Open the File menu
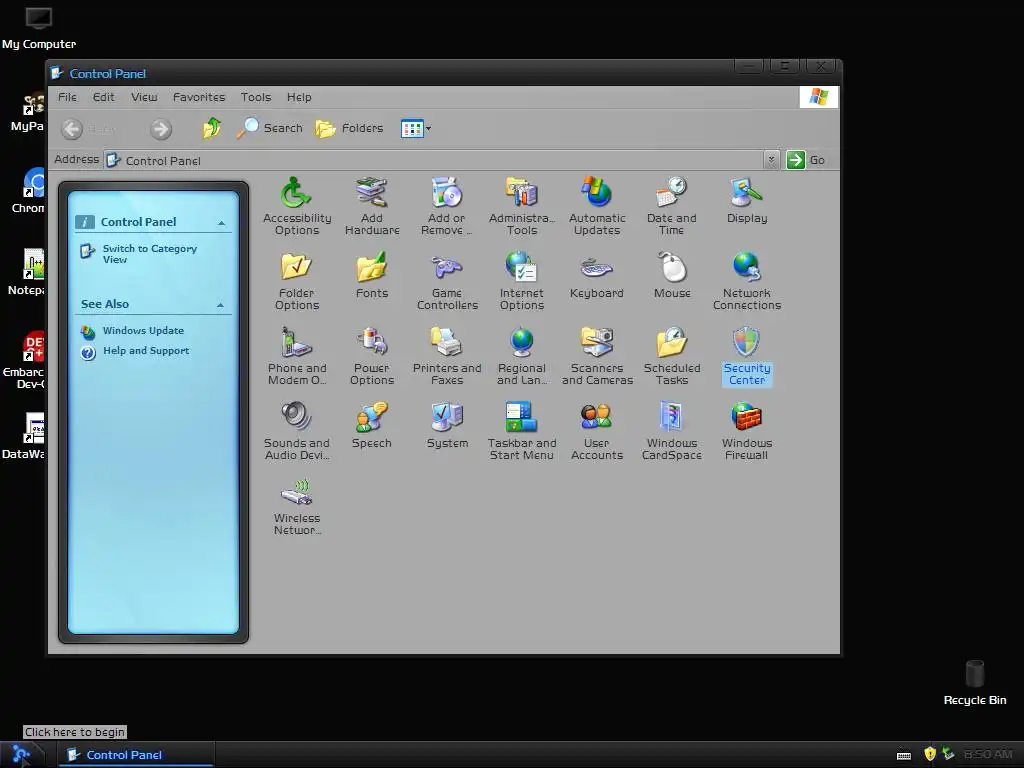This screenshot has height=768, width=1024. coord(67,97)
